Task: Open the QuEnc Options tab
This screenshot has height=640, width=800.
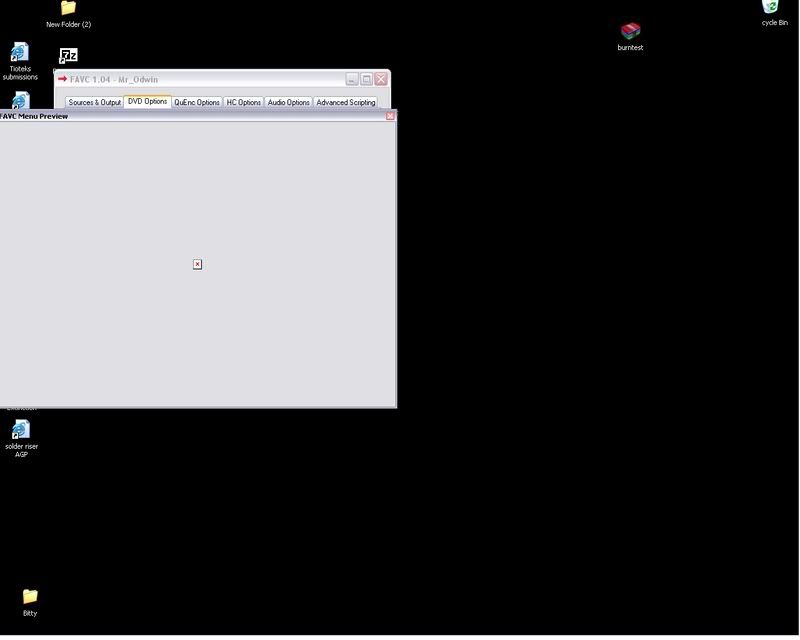Action: 196,102
